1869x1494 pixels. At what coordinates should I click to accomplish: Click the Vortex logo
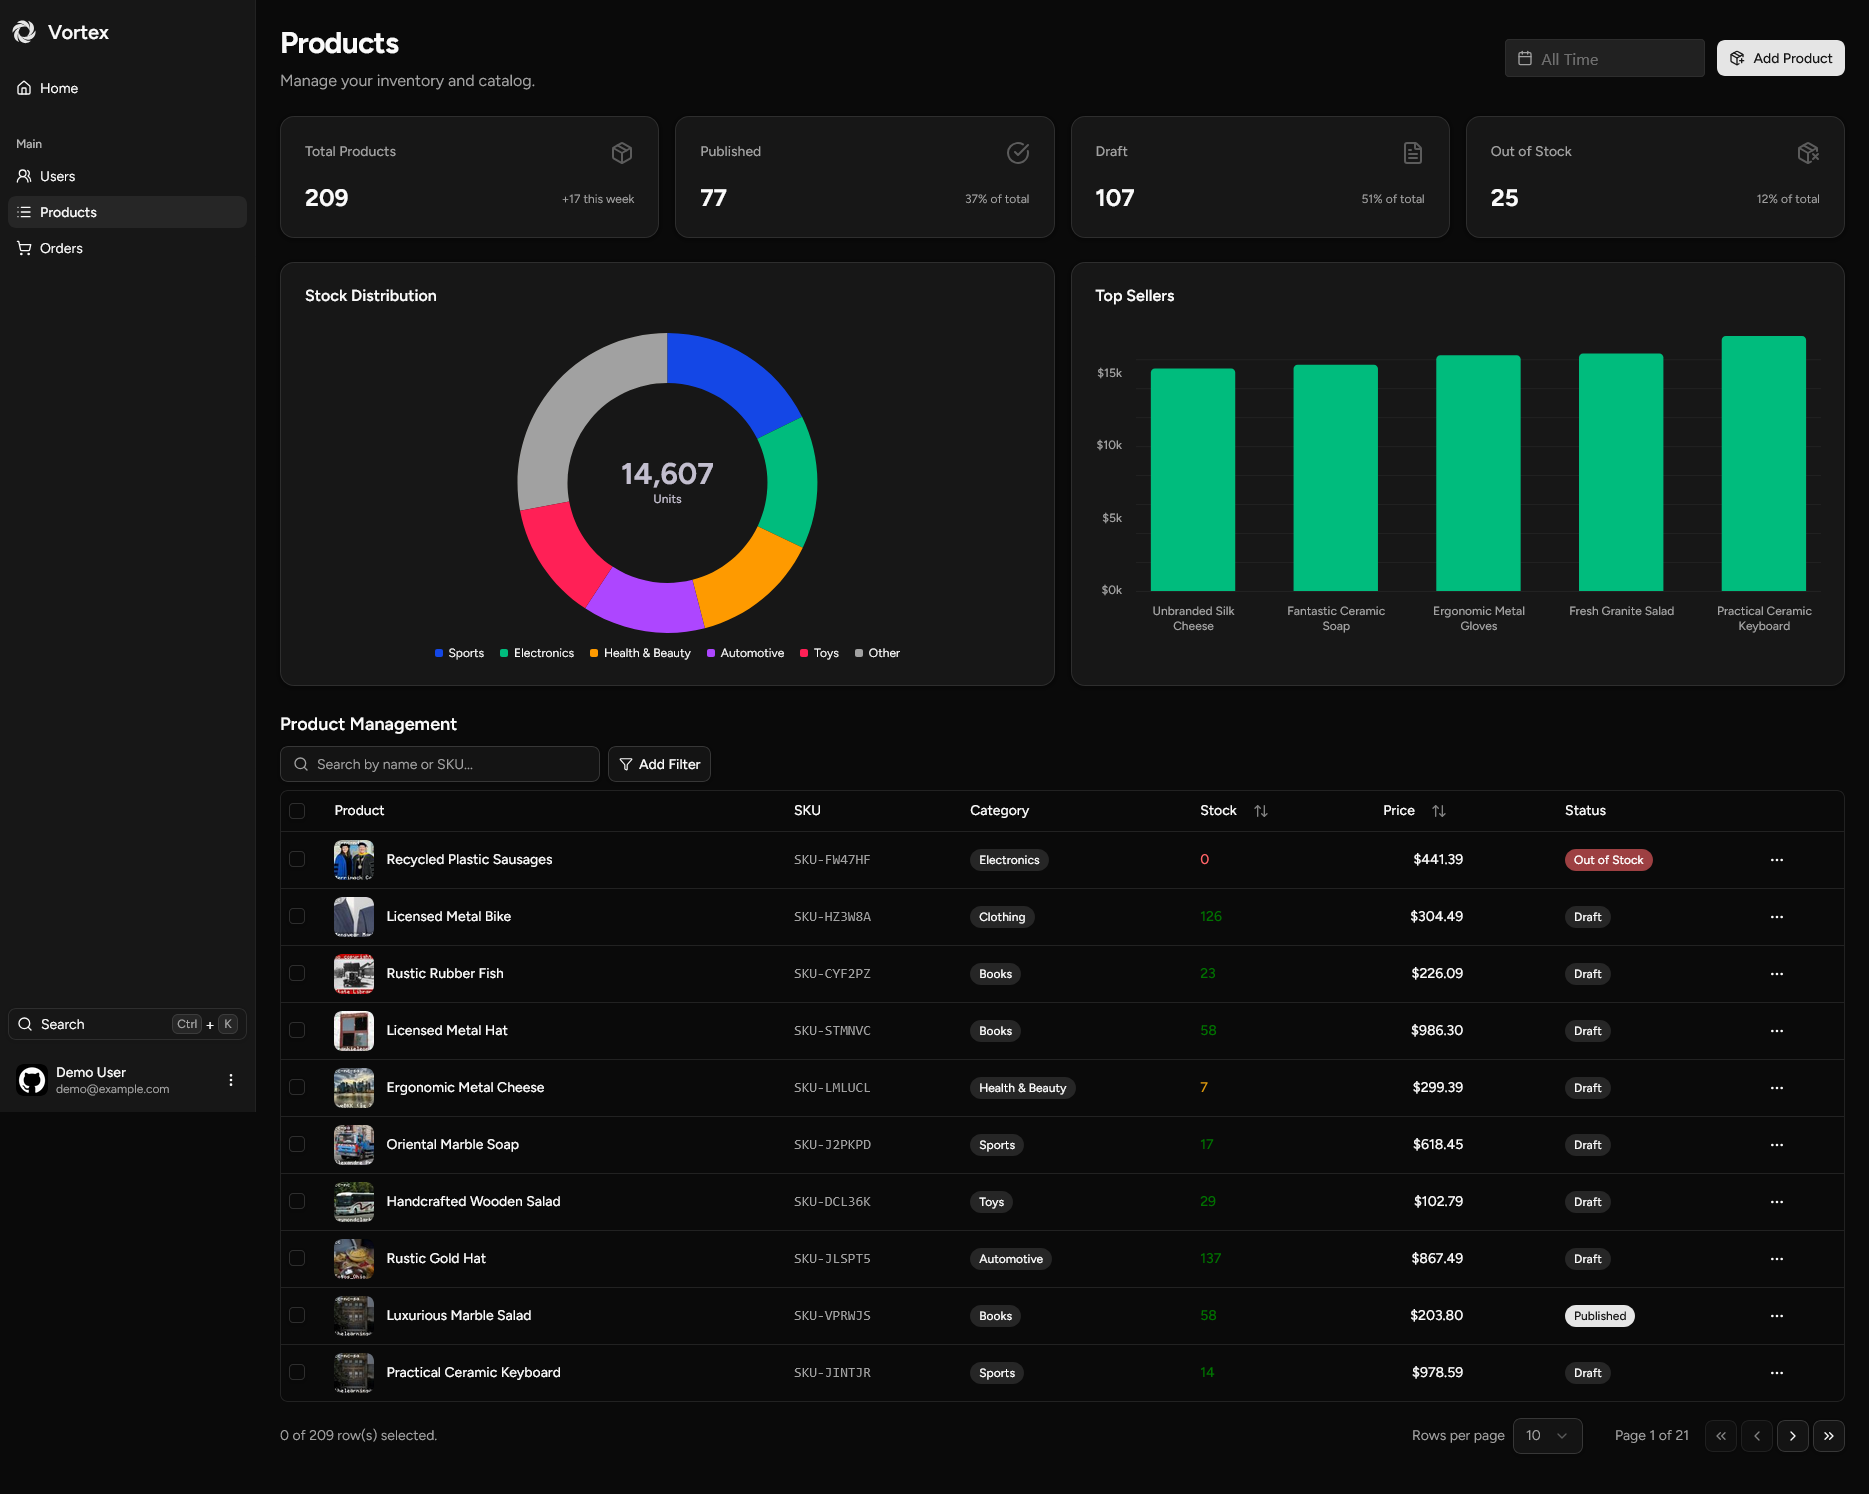pos(25,31)
